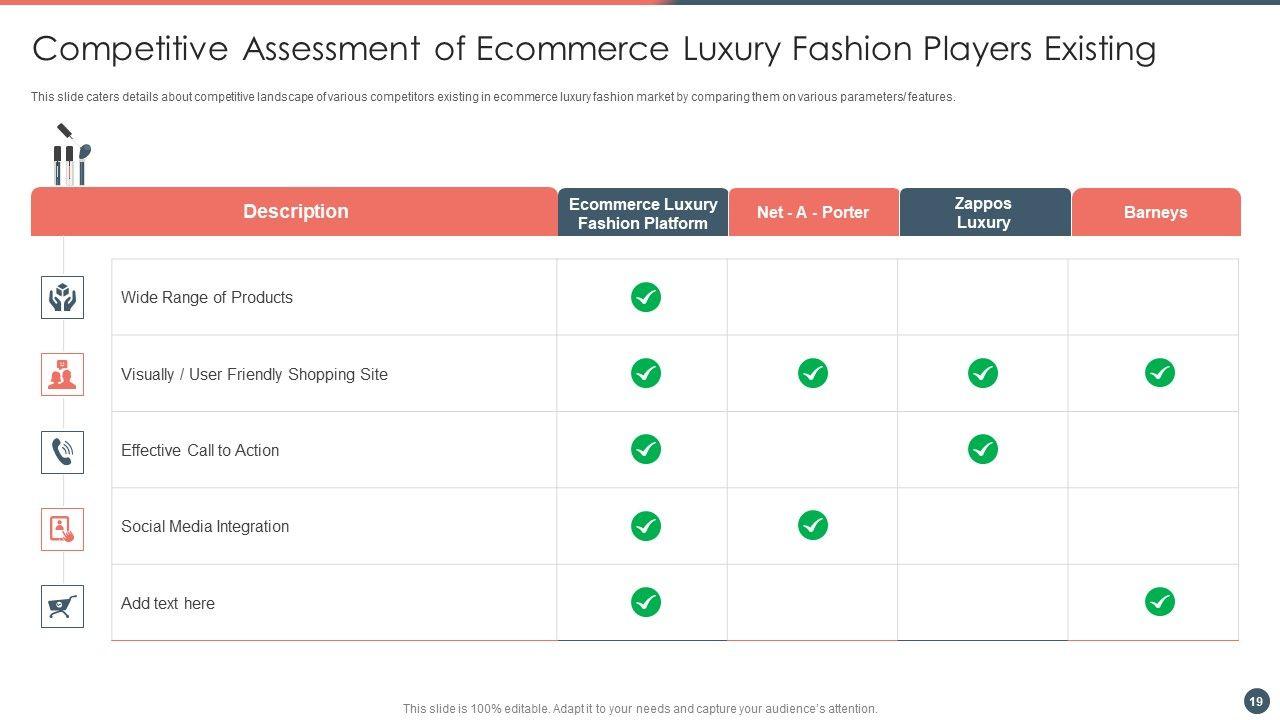Click Ecommerce Luxury Fashion Platform checkmark for Effective Call to Action

pos(646,449)
